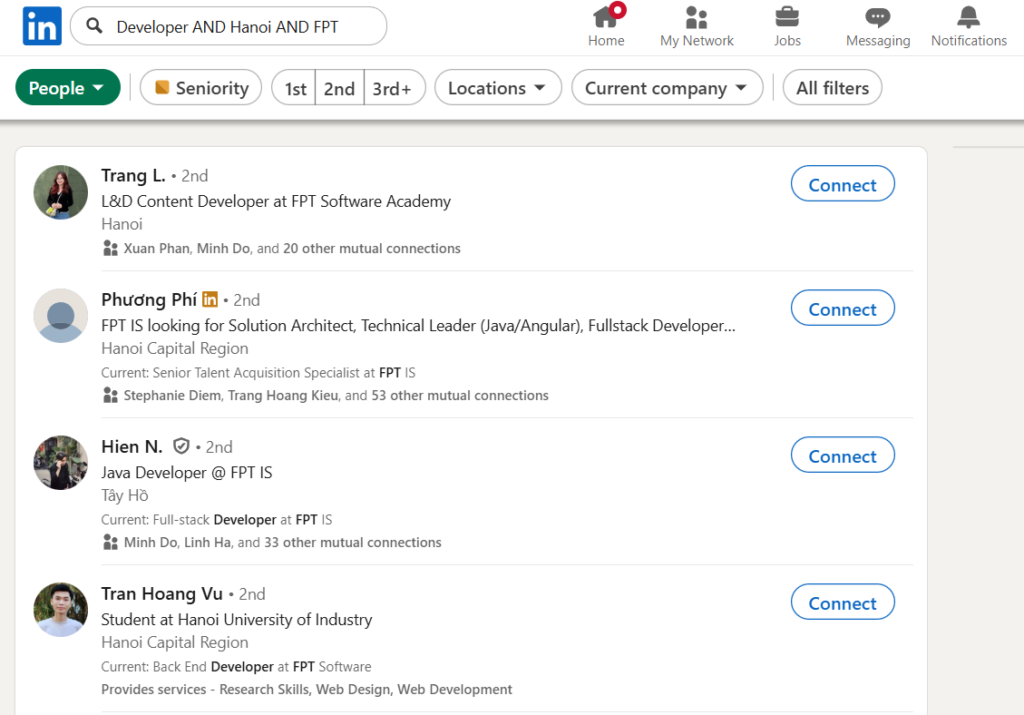Click mutual connections icon under Phương Phí
Screen dimensions: 1024x715
pos(110,395)
